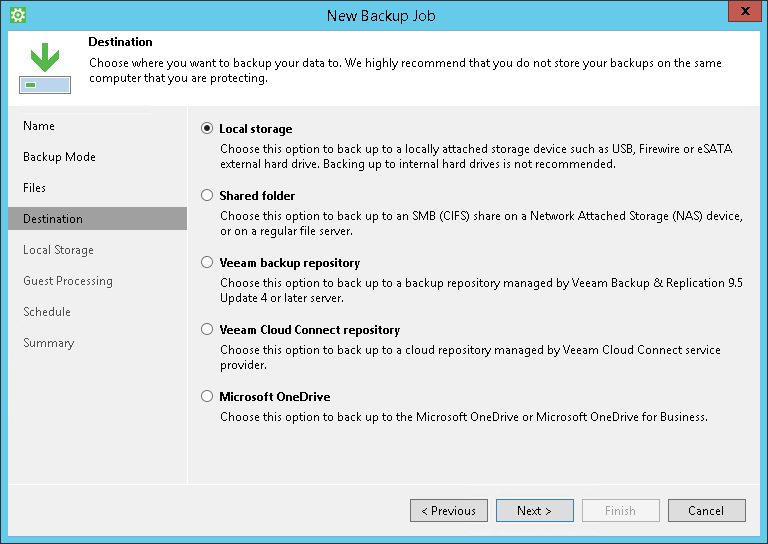The image size is (768, 544).
Task: Click the Cancel button
Action: tap(706, 511)
